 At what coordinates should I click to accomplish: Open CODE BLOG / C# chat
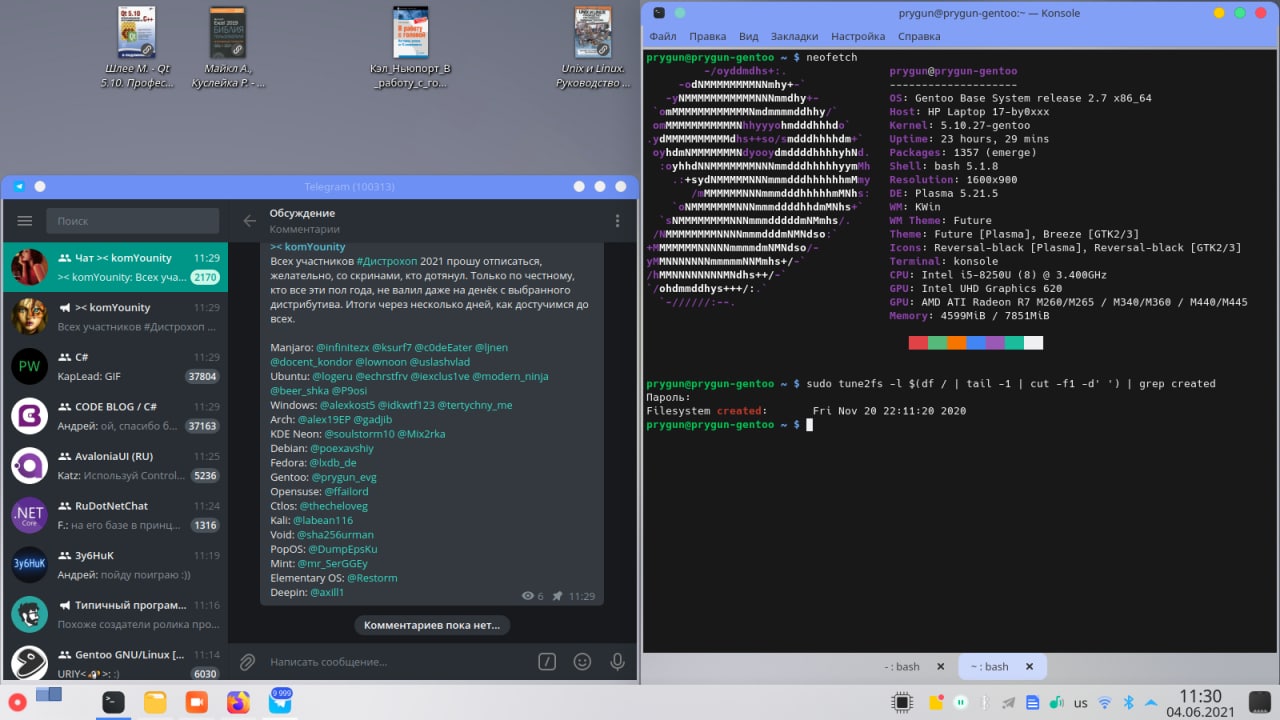pyautogui.click(x=114, y=416)
